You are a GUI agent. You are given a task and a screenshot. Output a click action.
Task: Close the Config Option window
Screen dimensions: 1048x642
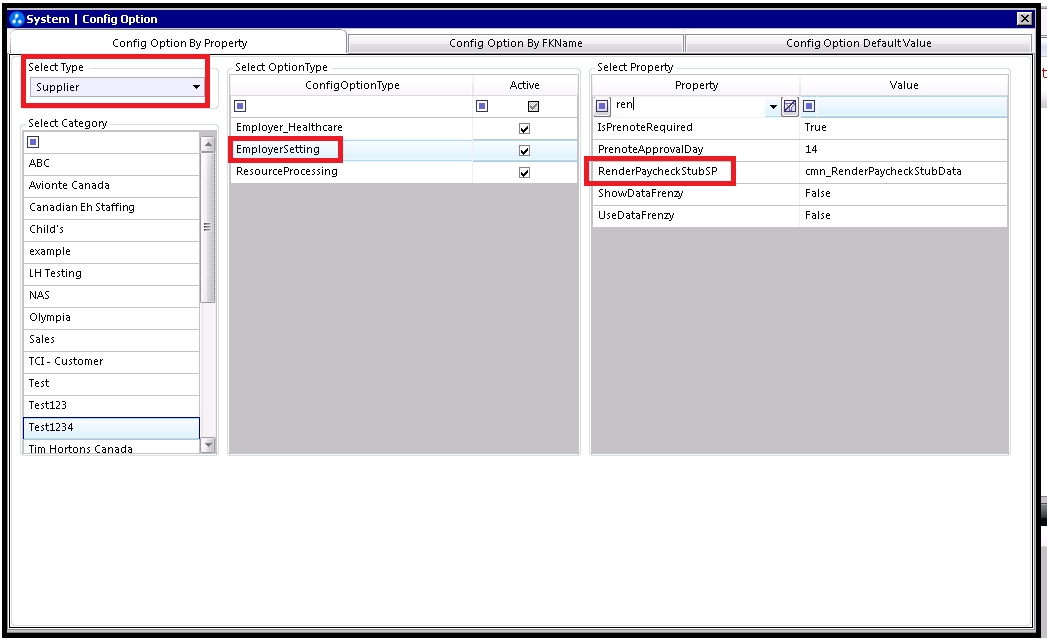[x=1024, y=19]
